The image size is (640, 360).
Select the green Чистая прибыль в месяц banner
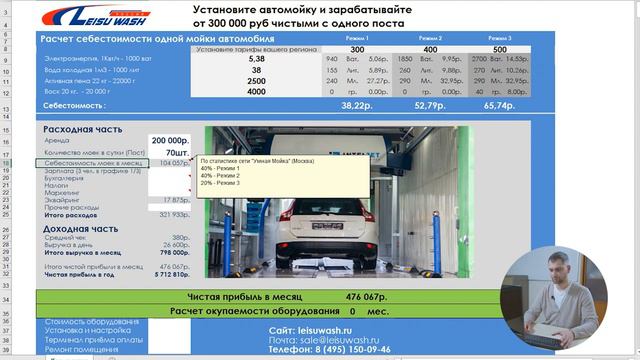point(269,297)
